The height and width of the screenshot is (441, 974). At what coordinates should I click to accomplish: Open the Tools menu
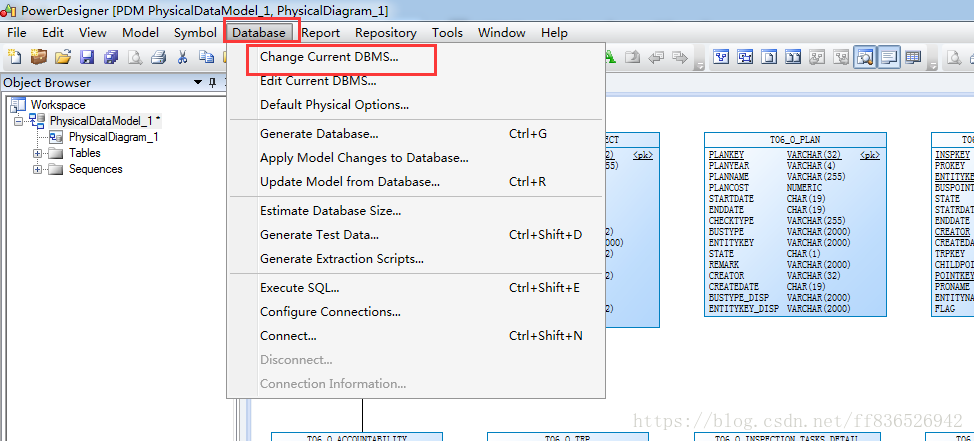447,33
